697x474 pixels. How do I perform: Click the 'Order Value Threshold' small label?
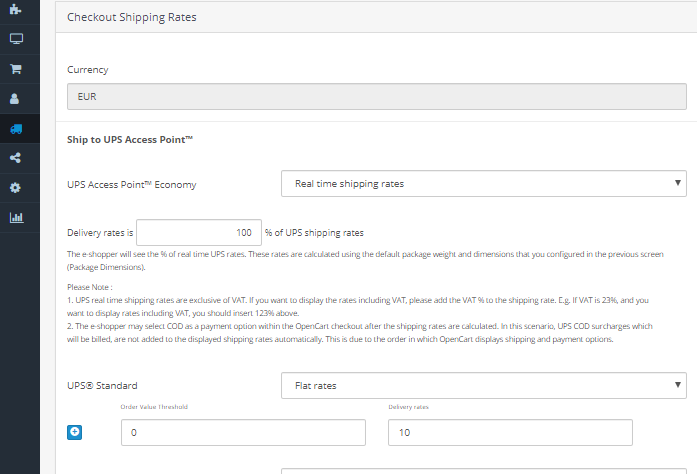pos(154,407)
